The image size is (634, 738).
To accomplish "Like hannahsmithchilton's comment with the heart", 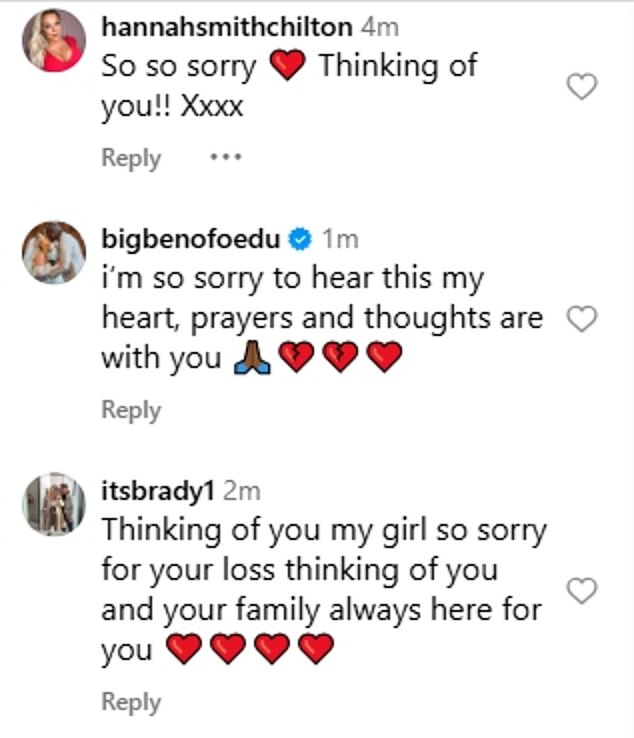I will pyautogui.click(x=581, y=87).
